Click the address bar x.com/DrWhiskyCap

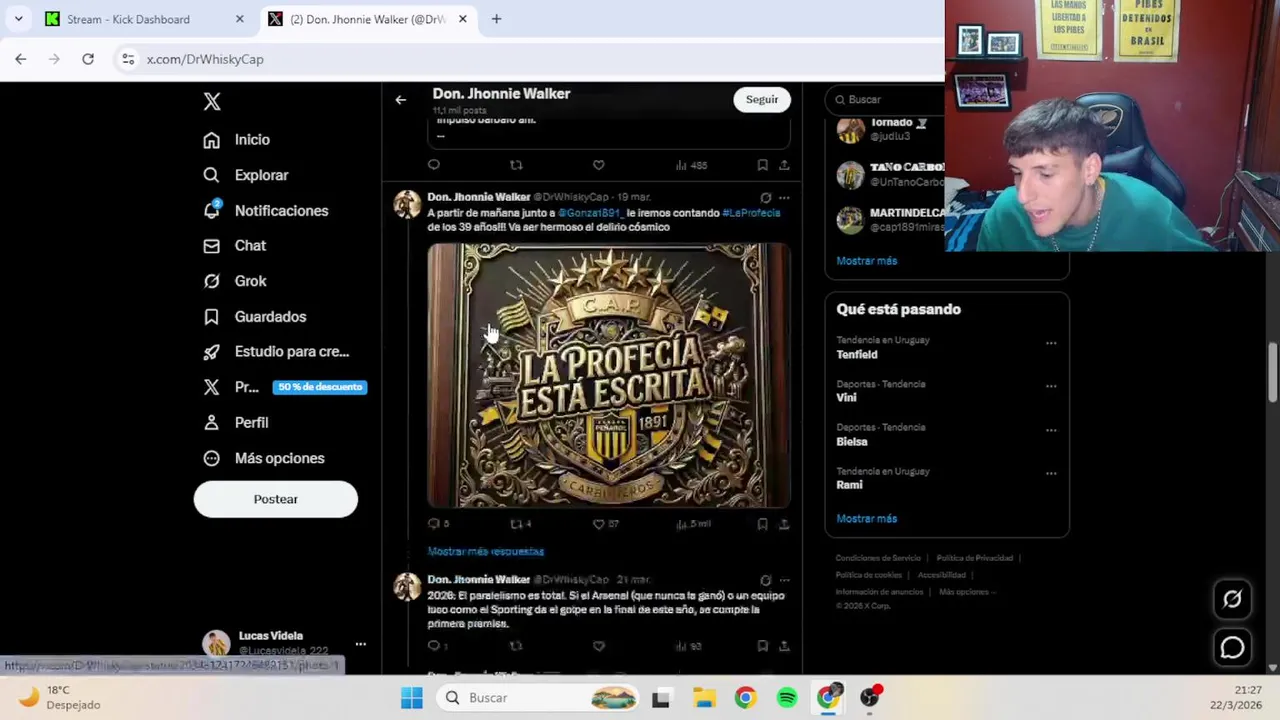(x=205, y=60)
